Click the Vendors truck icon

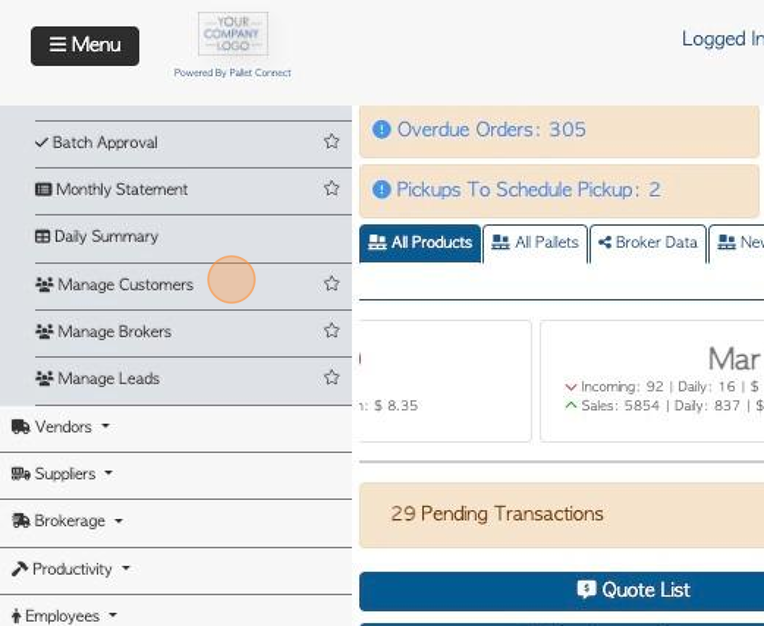[20, 427]
